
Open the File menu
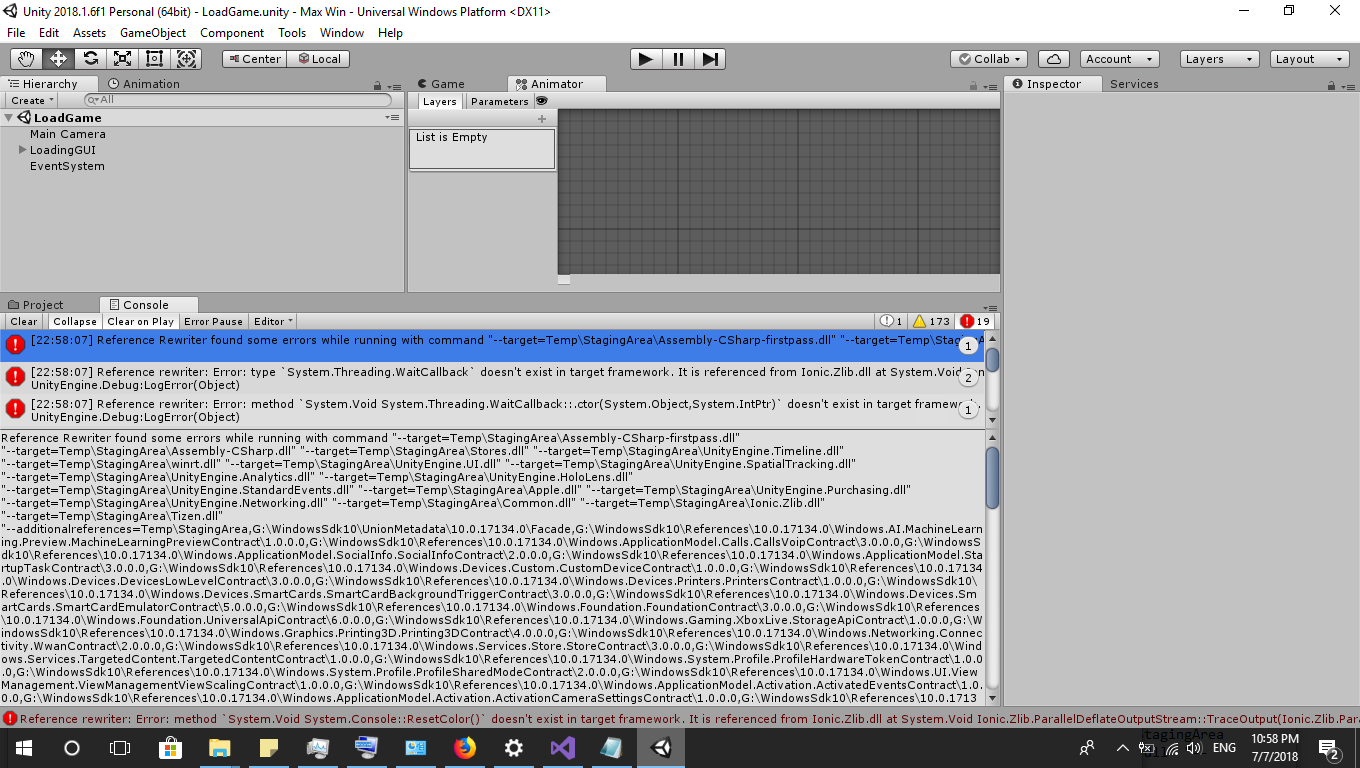(x=16, y=33)
